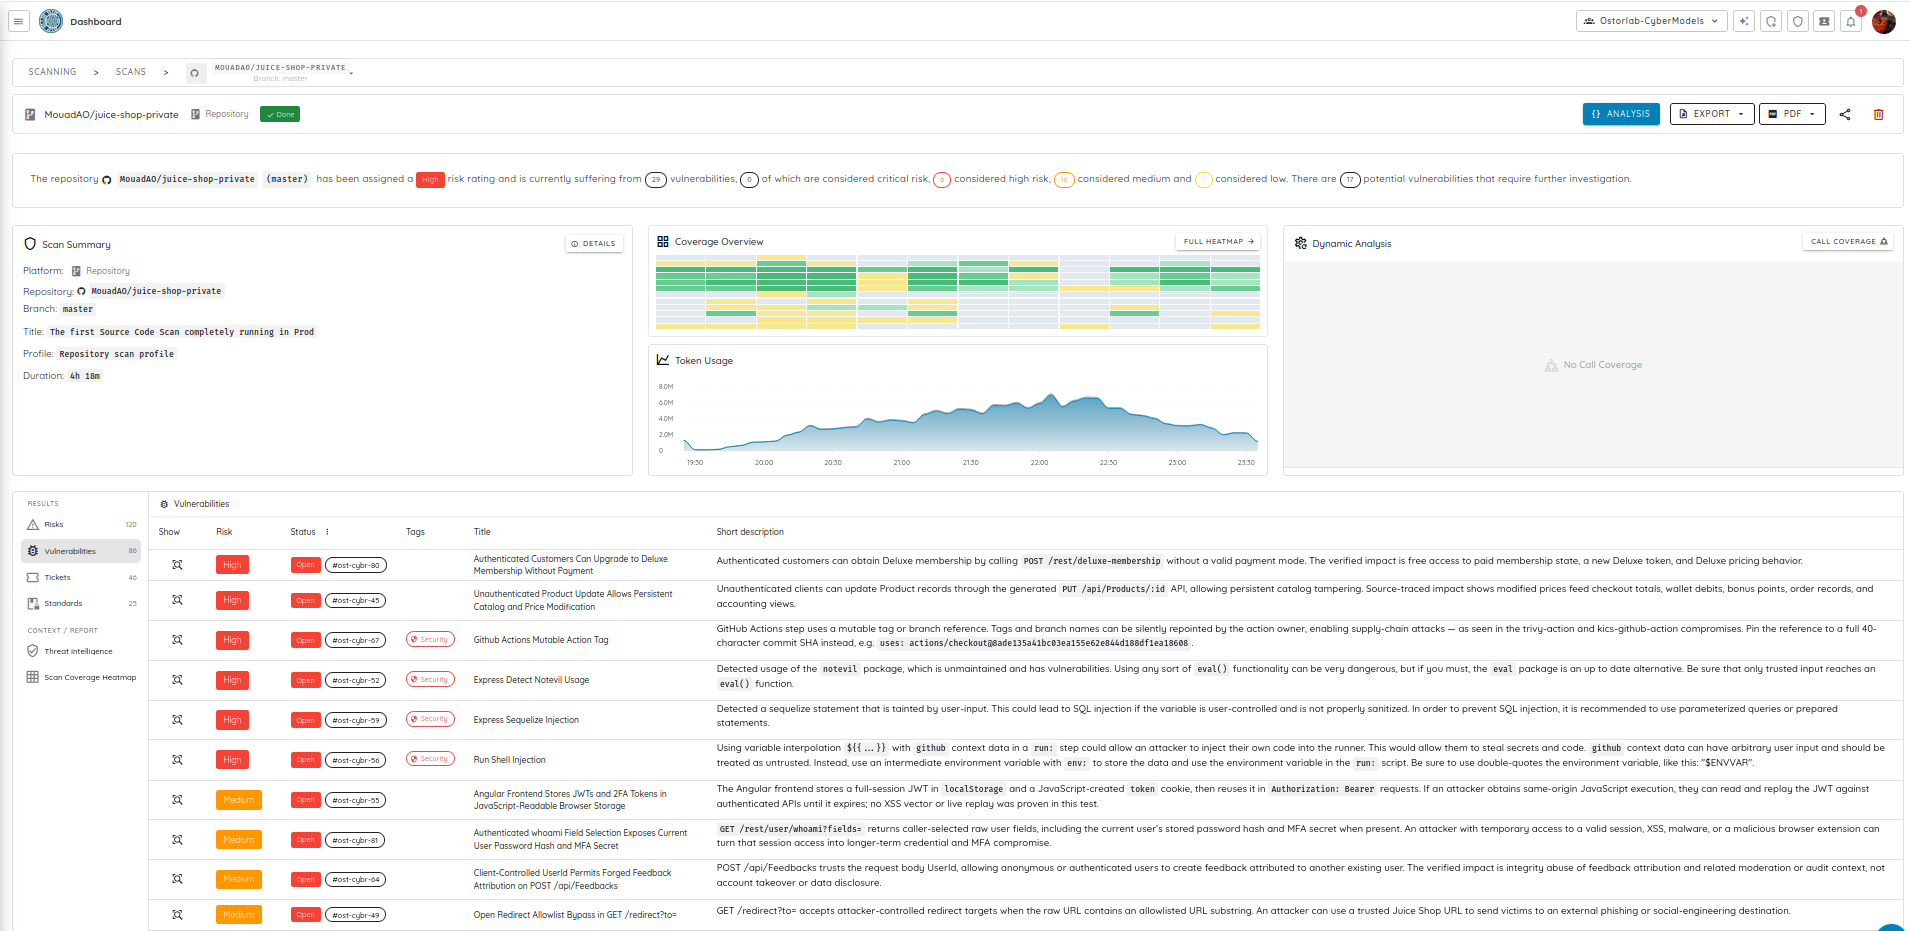The image size is (1910, 931).
Task: Go to SCANS in the breadcrumb
Action: pyautogui.click(x=131, y=72)
